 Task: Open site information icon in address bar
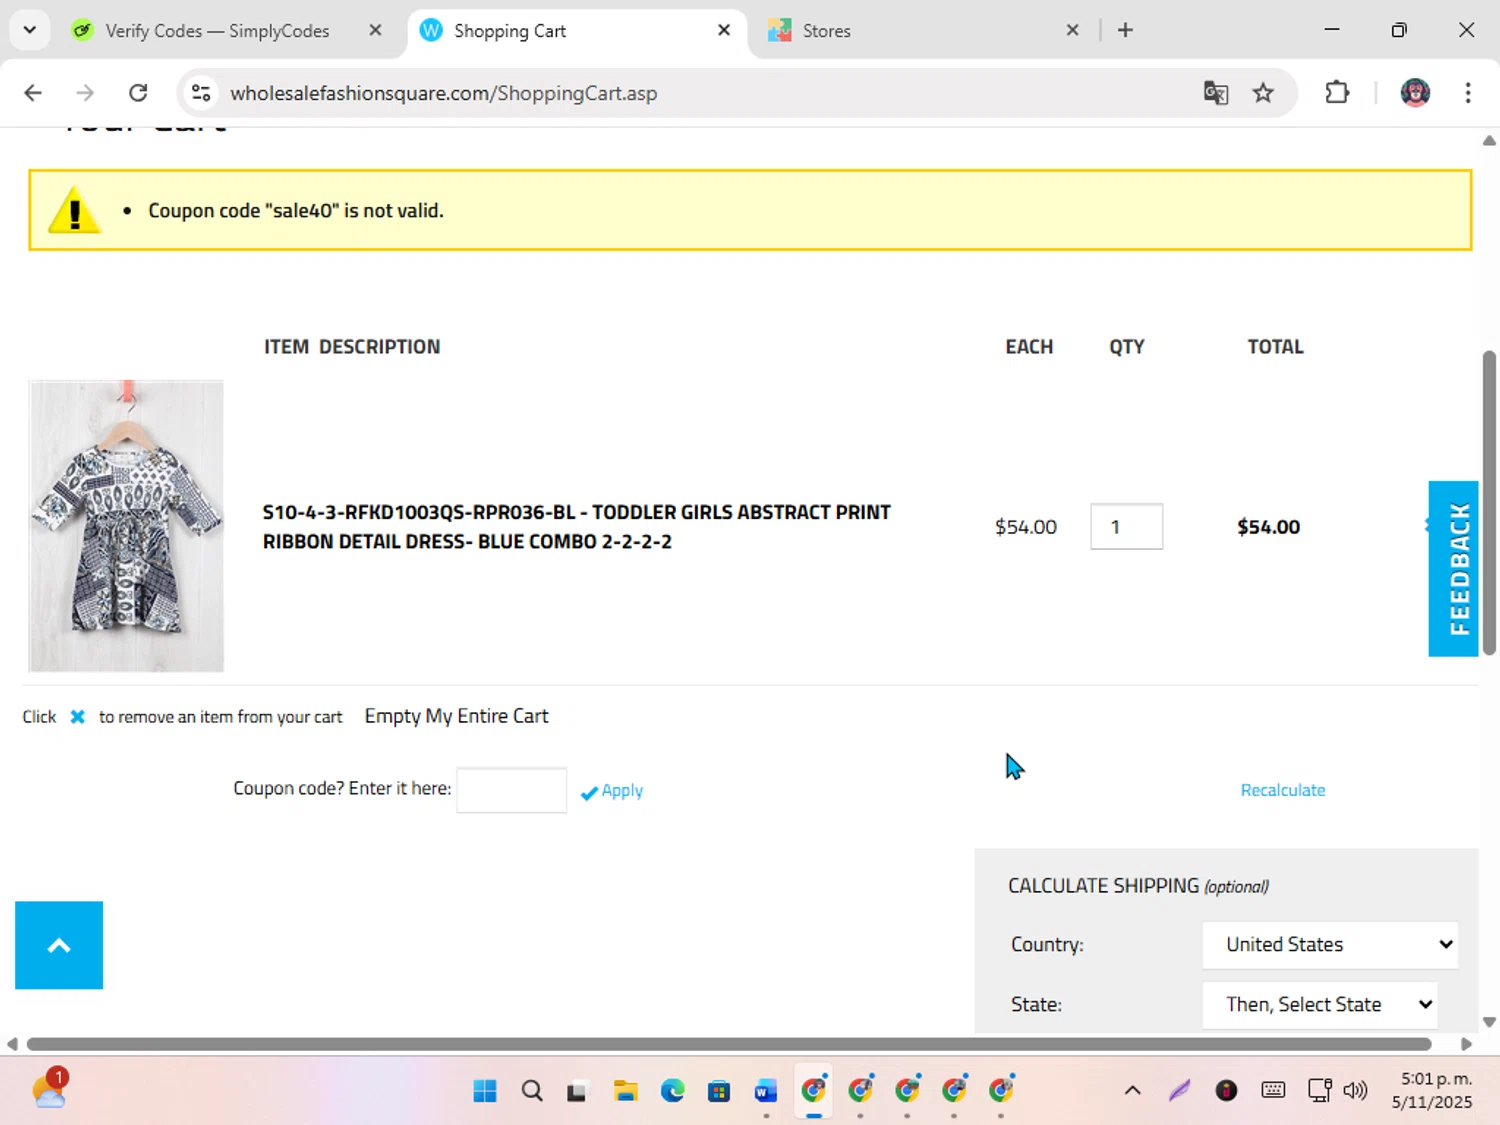tap(201, 93)
